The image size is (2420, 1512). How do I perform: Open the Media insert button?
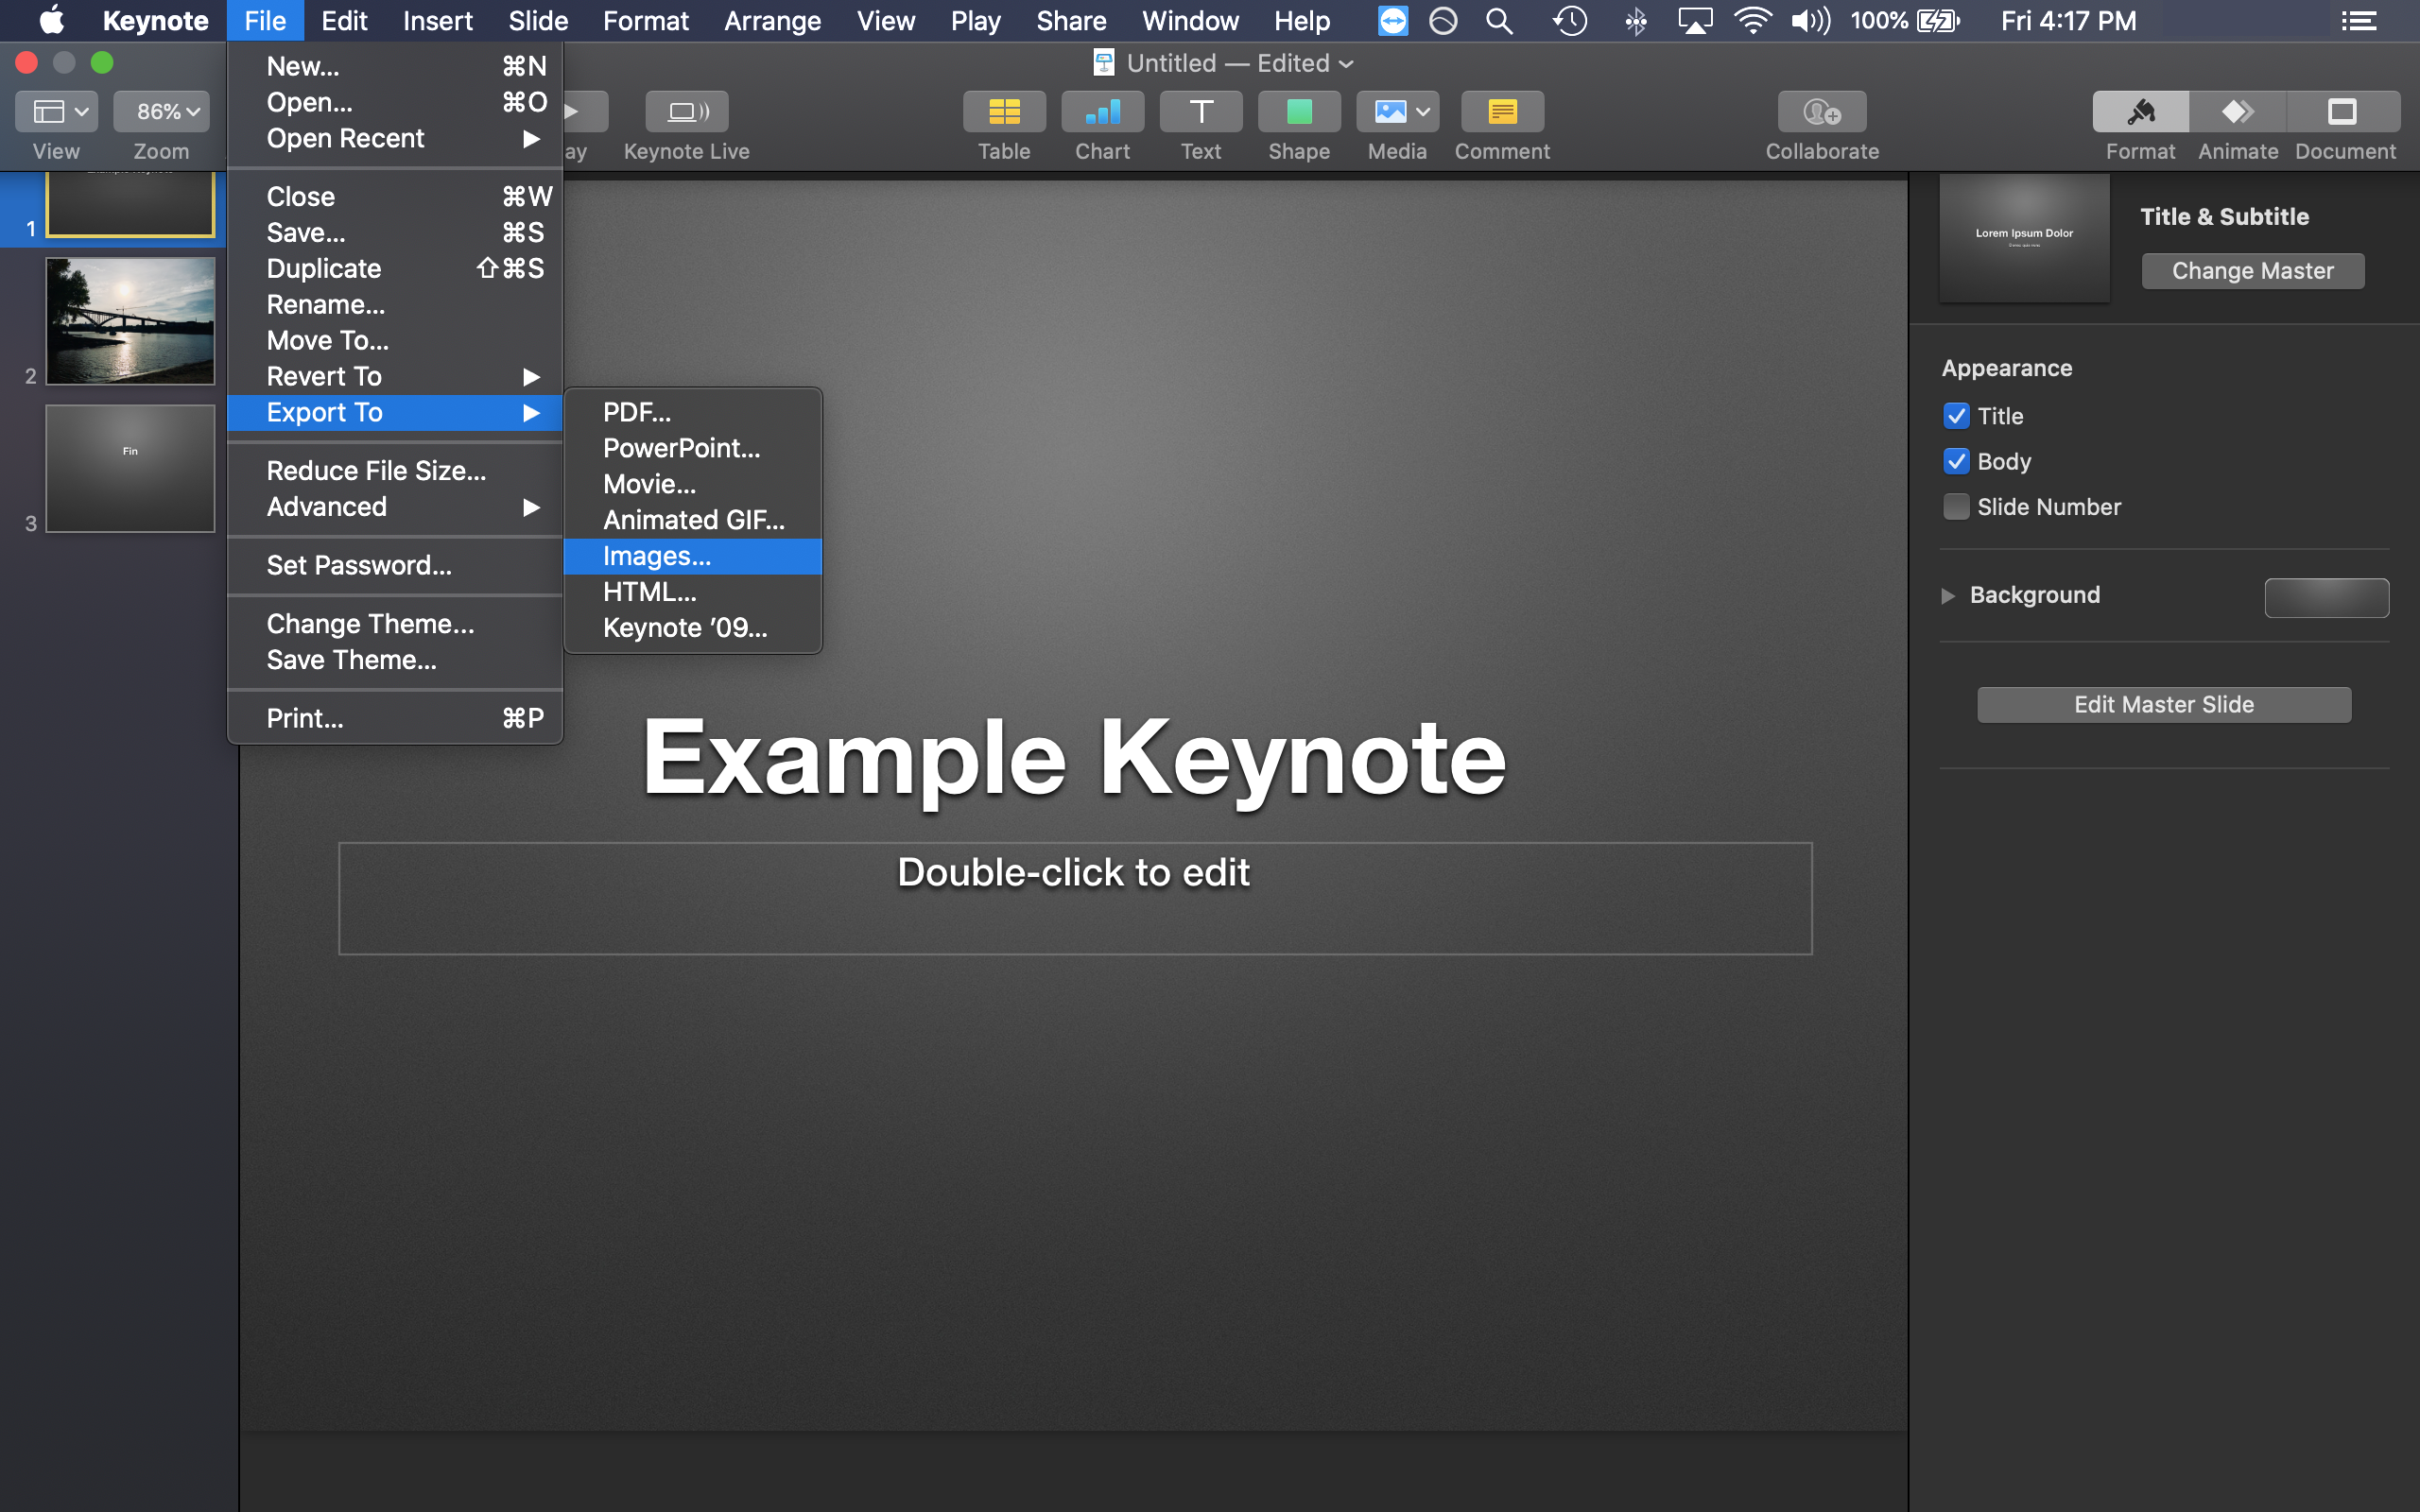click(1397, 111)
